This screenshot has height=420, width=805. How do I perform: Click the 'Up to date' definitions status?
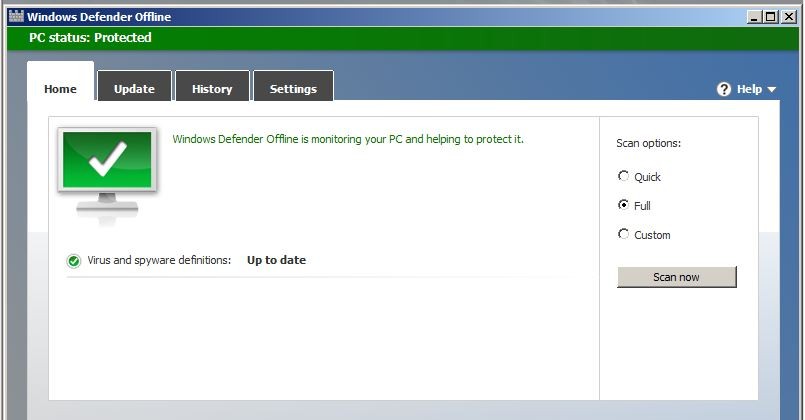[276, 260]
